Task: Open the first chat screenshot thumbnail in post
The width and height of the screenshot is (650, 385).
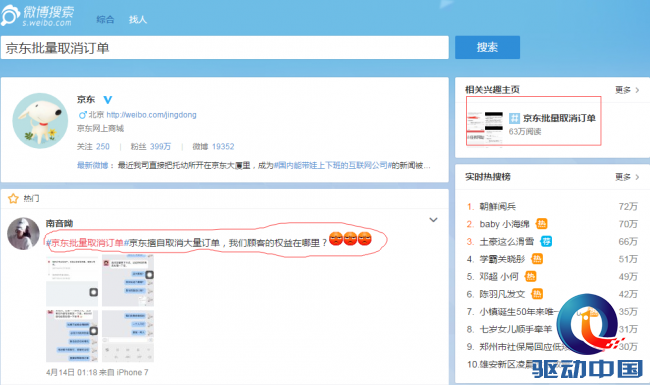Action: coord(72,281)
